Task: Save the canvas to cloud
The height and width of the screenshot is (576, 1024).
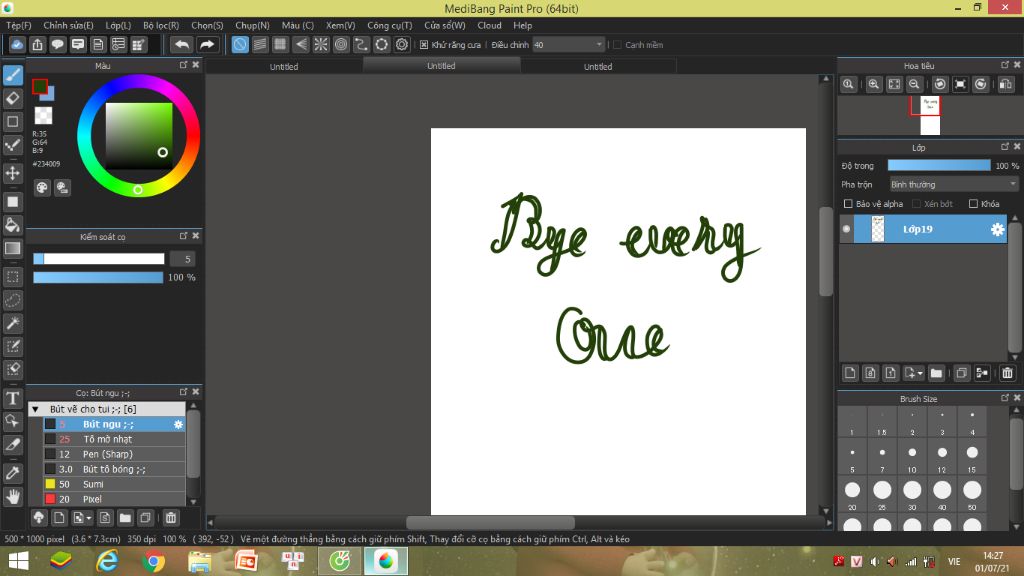Action: point(17,44)
